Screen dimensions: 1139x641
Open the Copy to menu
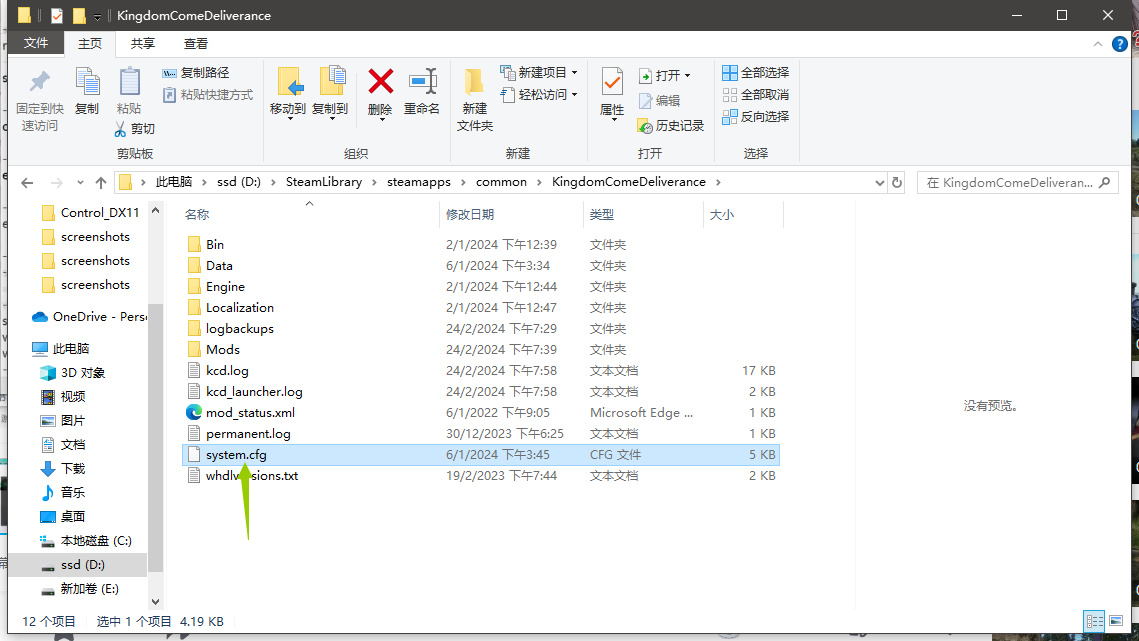pyautogui.click(x=331, y=93)
